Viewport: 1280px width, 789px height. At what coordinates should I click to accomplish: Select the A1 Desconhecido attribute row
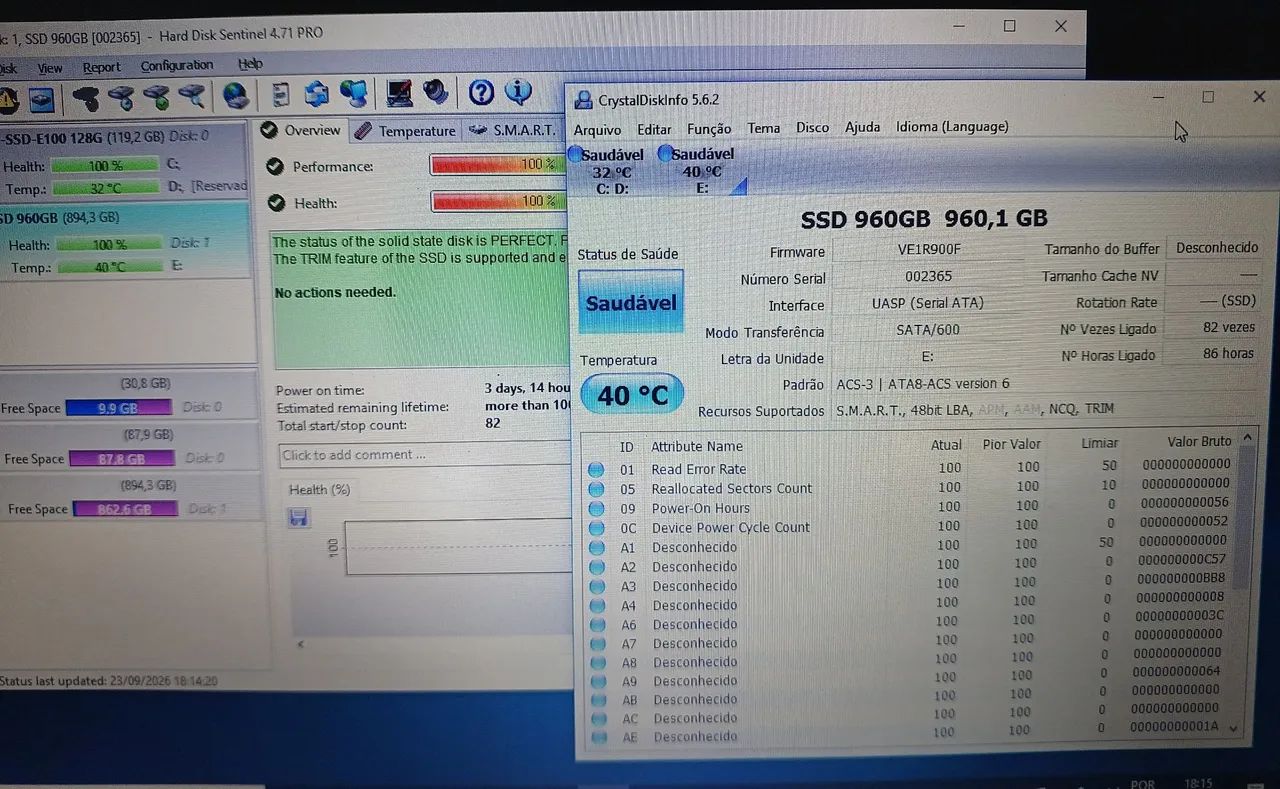(910, 546)
